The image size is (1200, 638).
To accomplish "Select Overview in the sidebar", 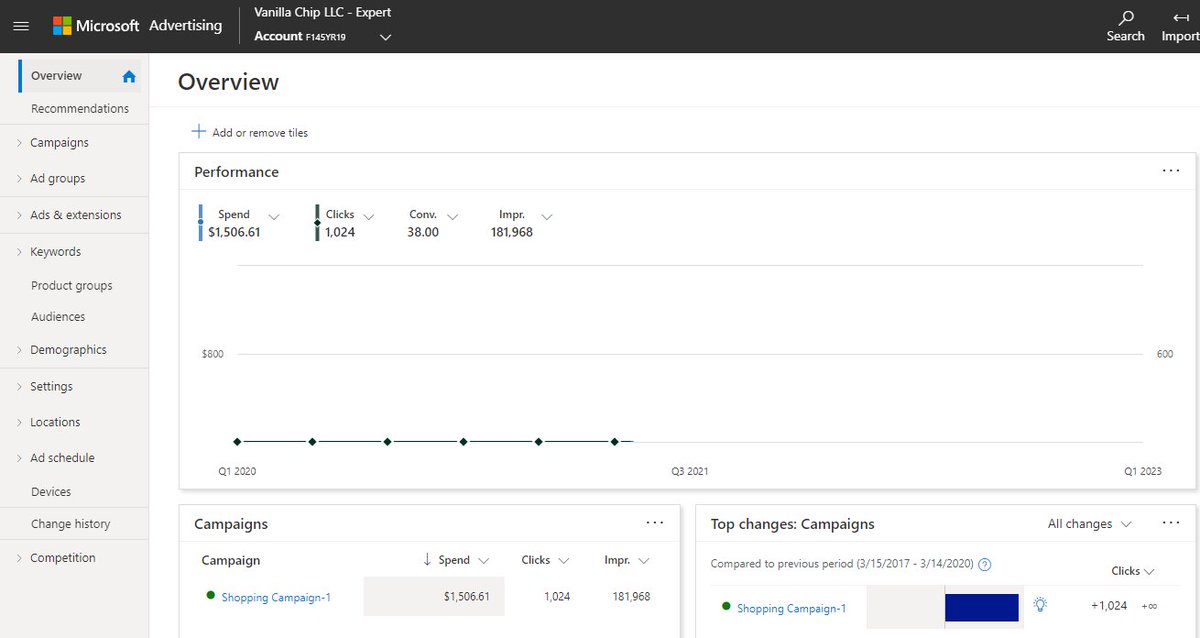I will point(57,76).
